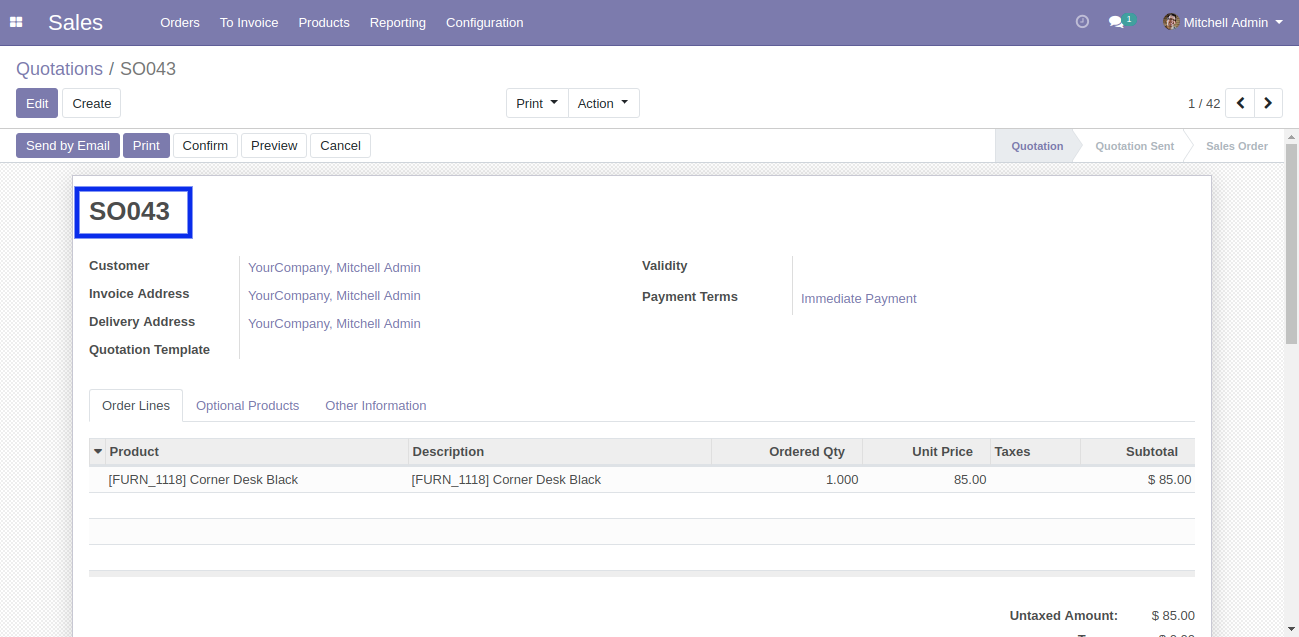Viewport: 1299px width, 637px height.
Task: Click the pager 1 / 42 counter
Action: [x=1204, y=103]
